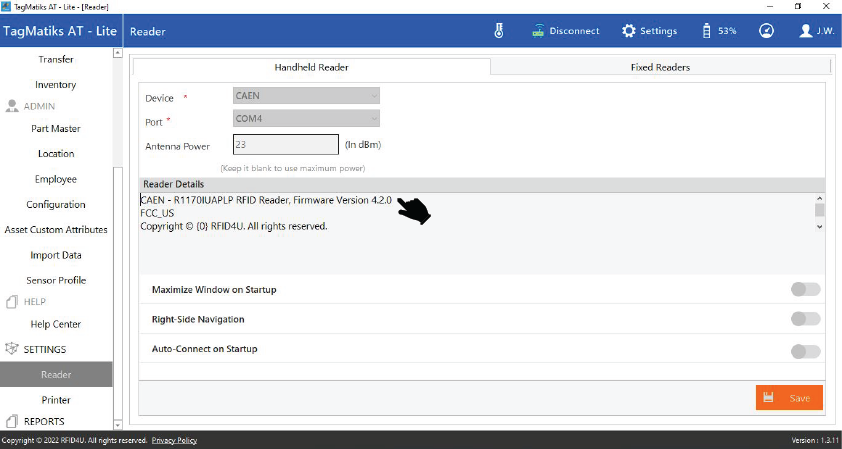The image size is (842, 449).
Task: Click the battery level 53% icon
Action: coord(707,31)
